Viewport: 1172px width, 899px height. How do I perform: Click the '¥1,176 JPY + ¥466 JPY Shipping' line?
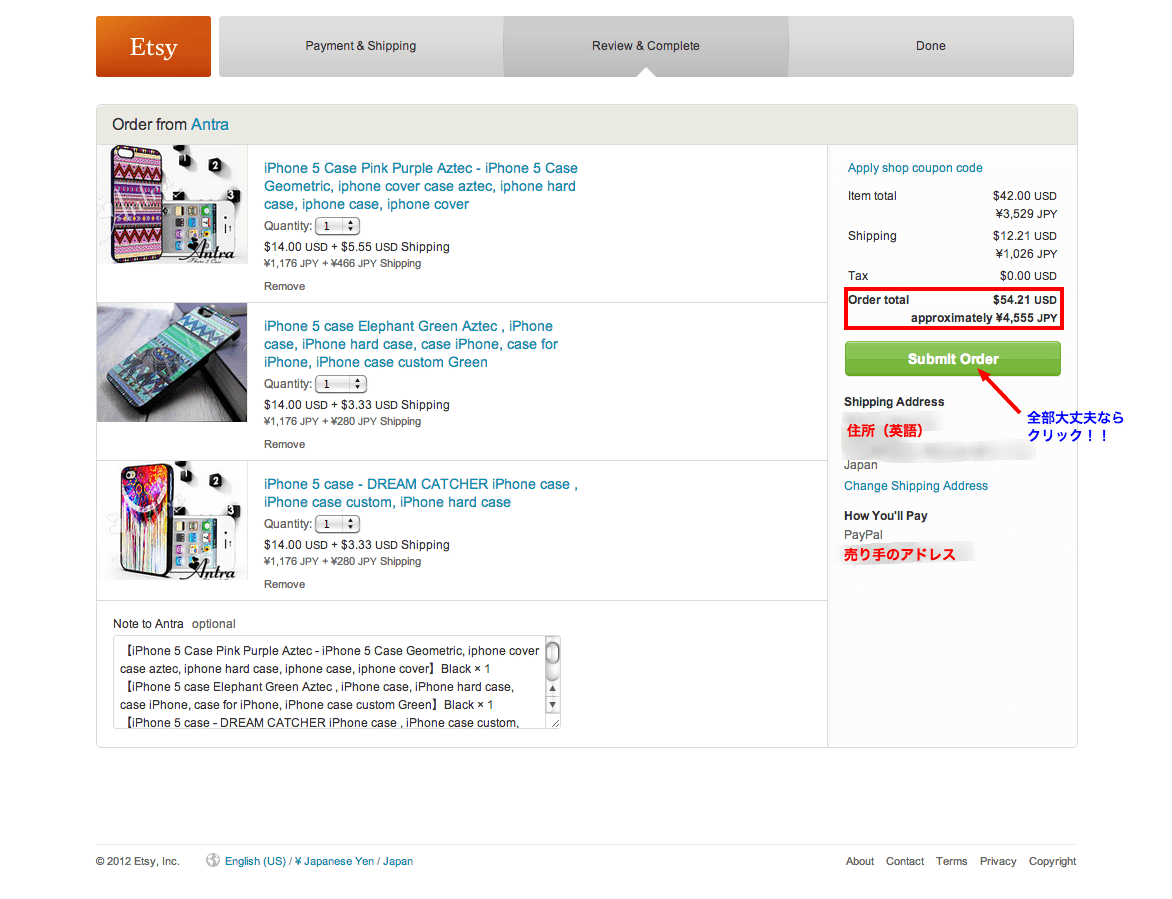point(342,264)
